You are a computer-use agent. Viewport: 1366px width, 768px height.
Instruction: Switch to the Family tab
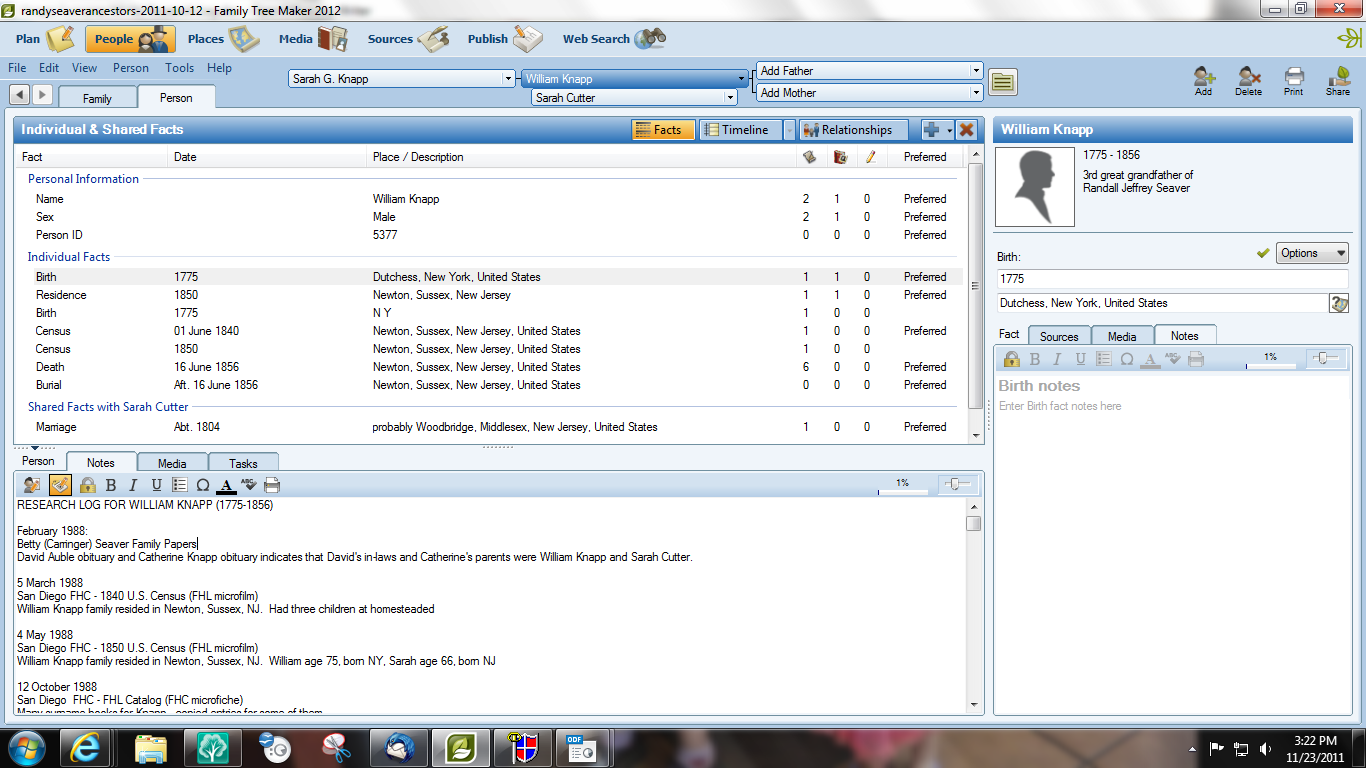pyautogui.click(x=97, y=98)
